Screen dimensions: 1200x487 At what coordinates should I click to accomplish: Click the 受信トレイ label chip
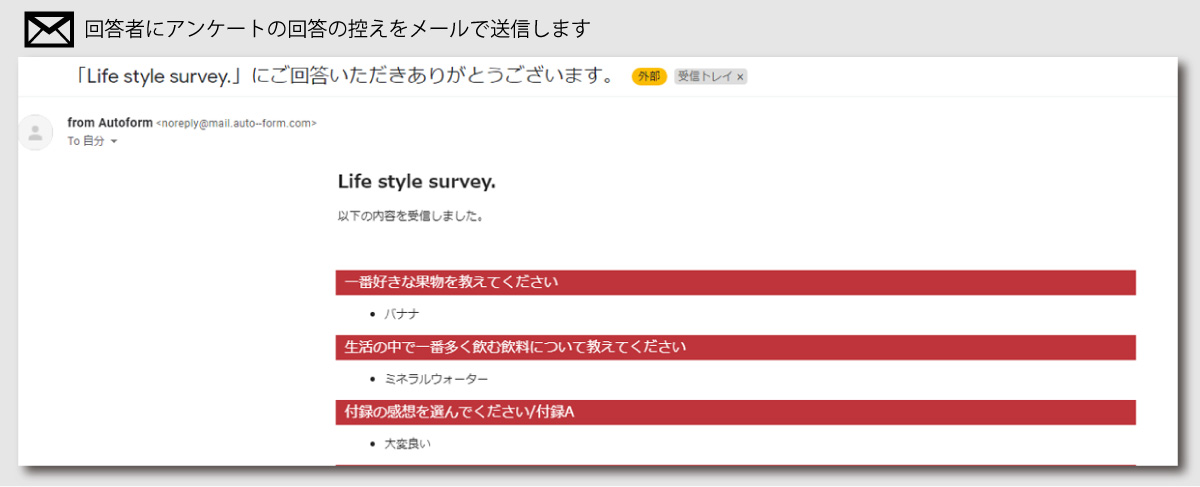(704, 76)
